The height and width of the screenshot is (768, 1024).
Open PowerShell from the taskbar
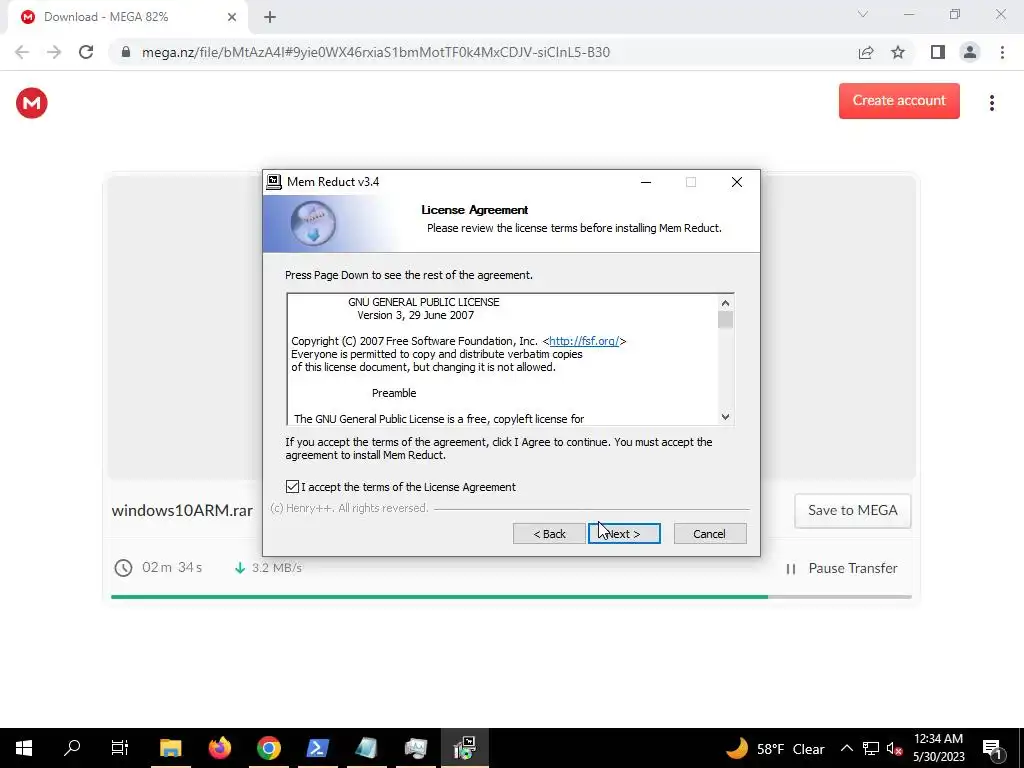pos(317,748)
